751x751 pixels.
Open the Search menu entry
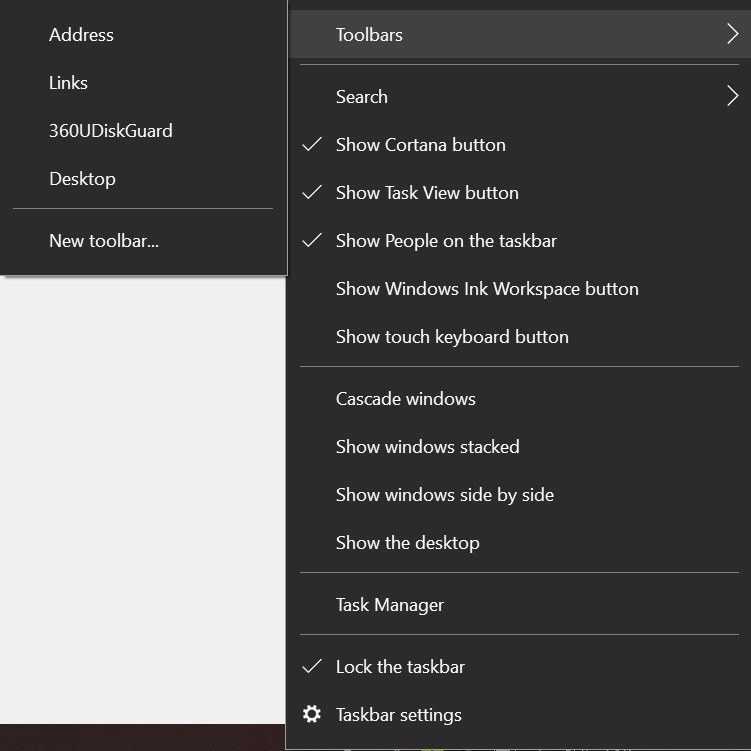point(519,96)
